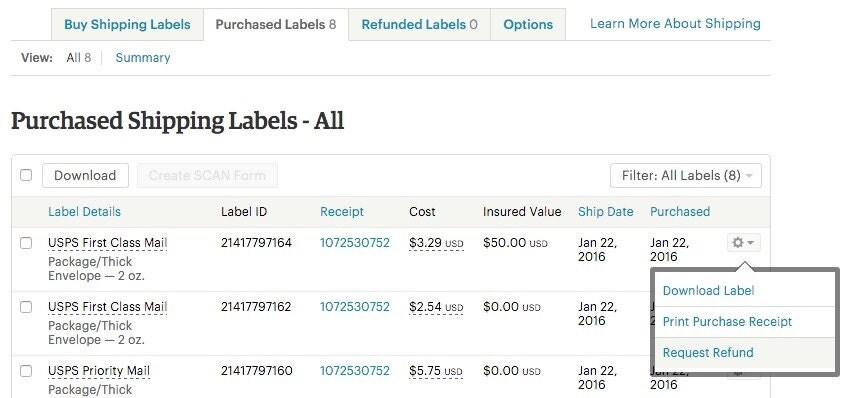
Task: Open the Purchased Labels tab
Action: (x=276, y=24)
